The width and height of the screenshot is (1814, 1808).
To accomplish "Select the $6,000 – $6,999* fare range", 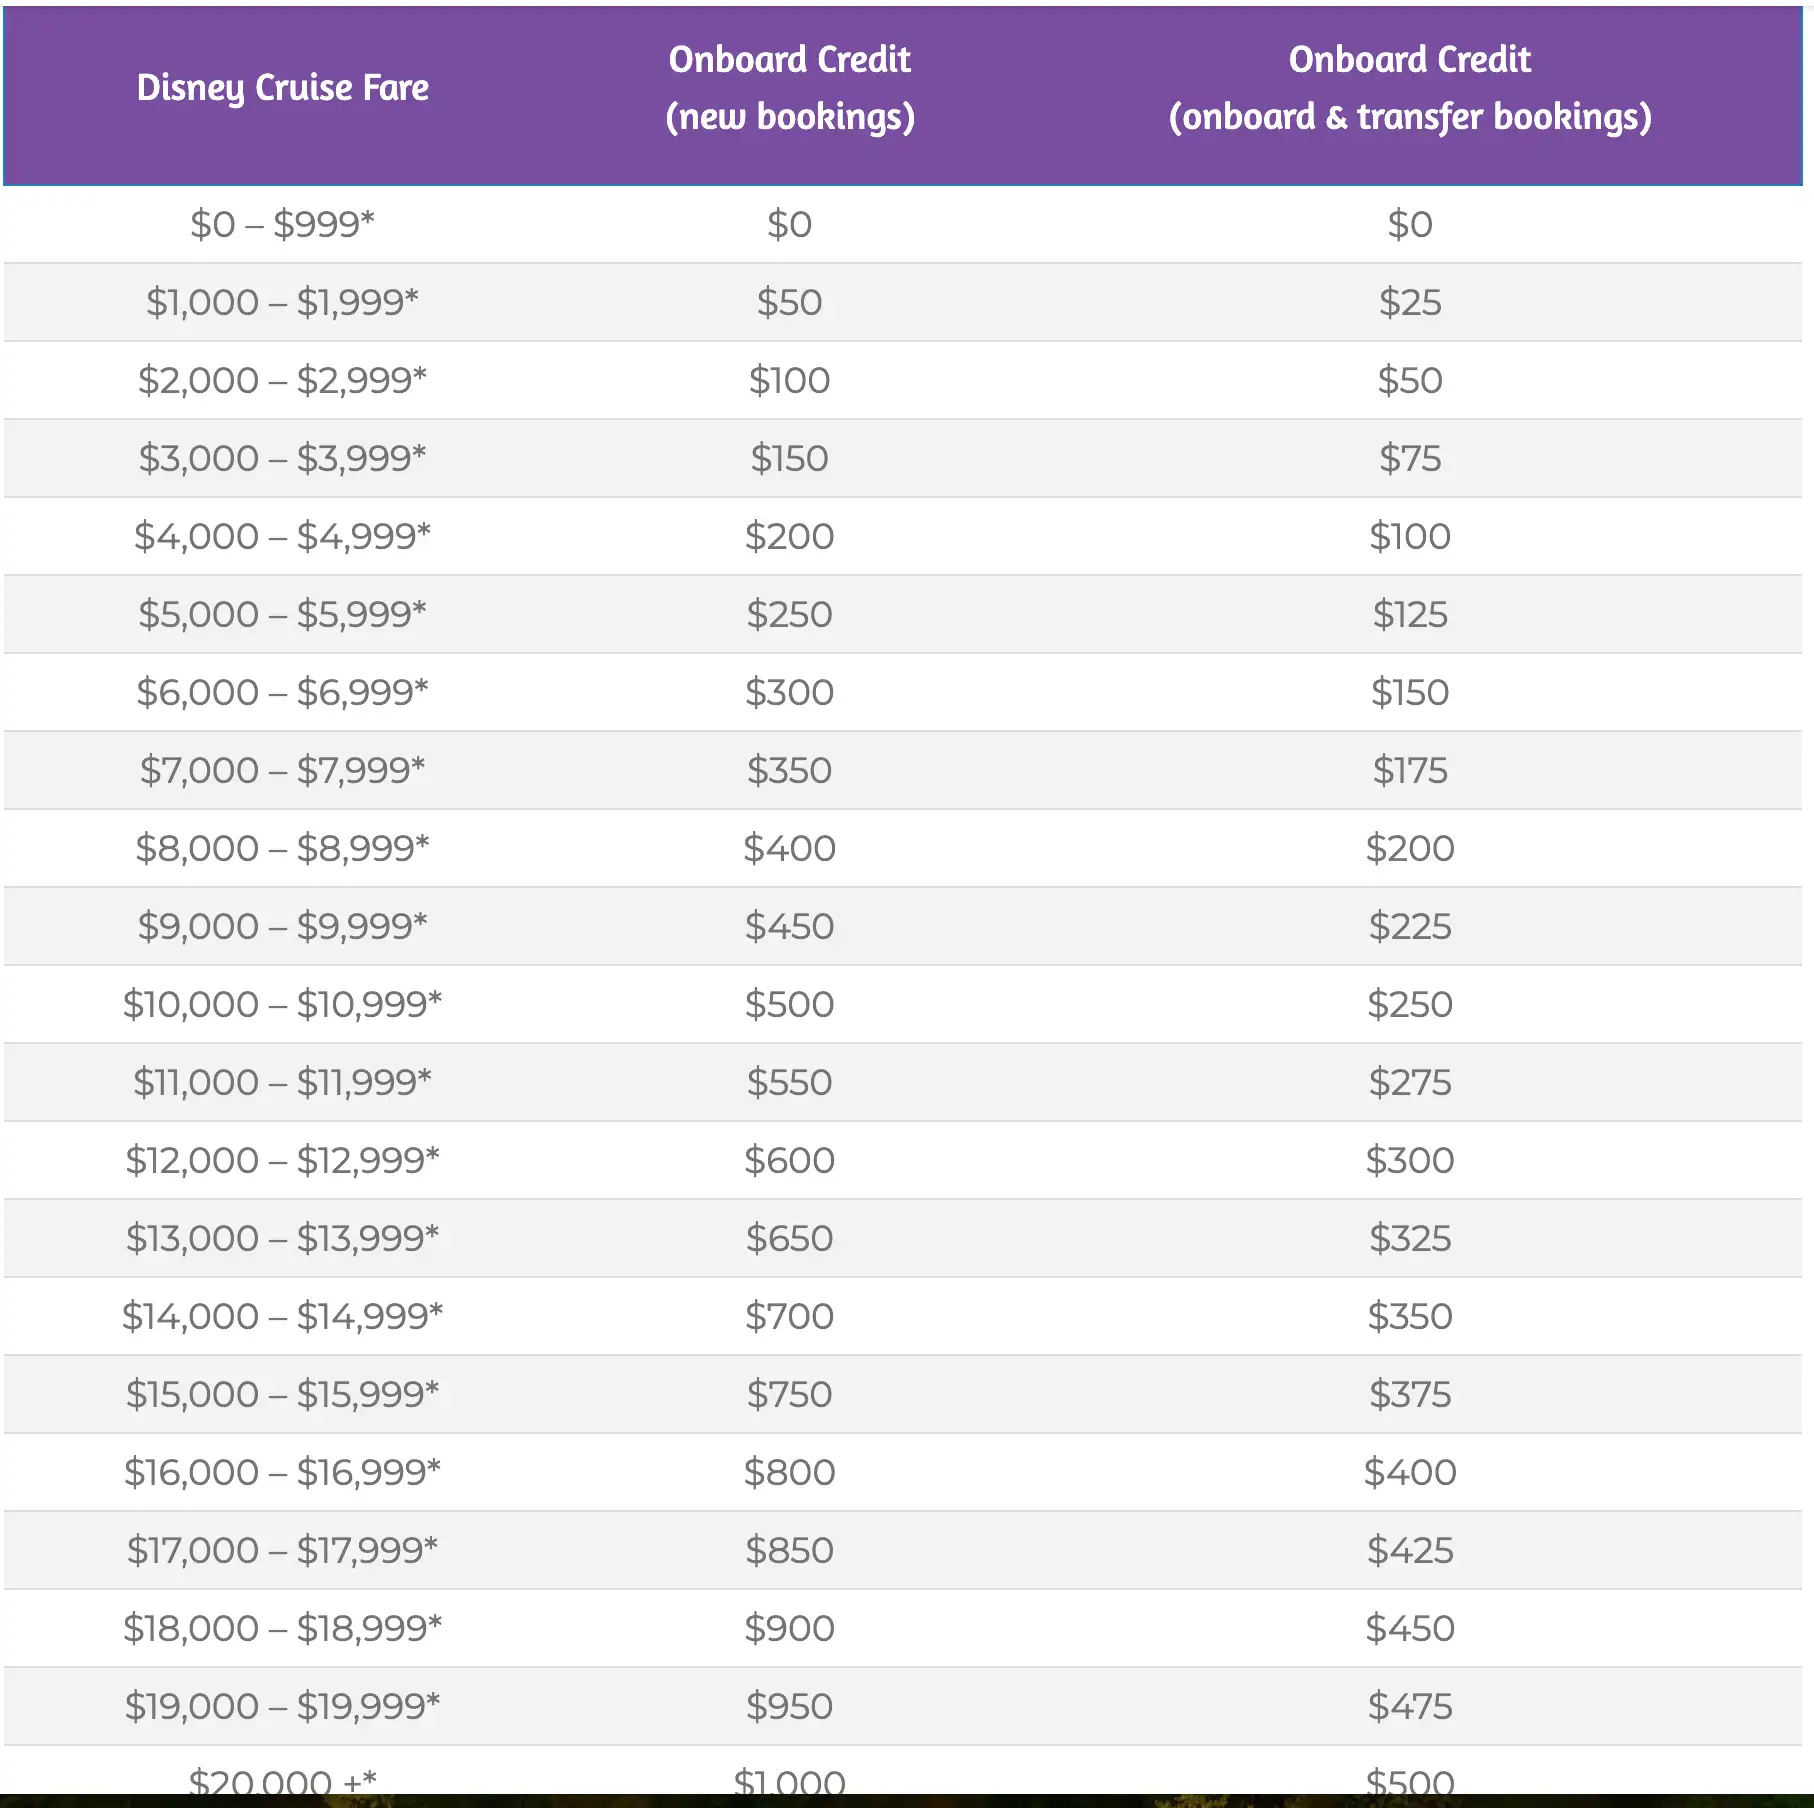I will (x=283, y=692).
